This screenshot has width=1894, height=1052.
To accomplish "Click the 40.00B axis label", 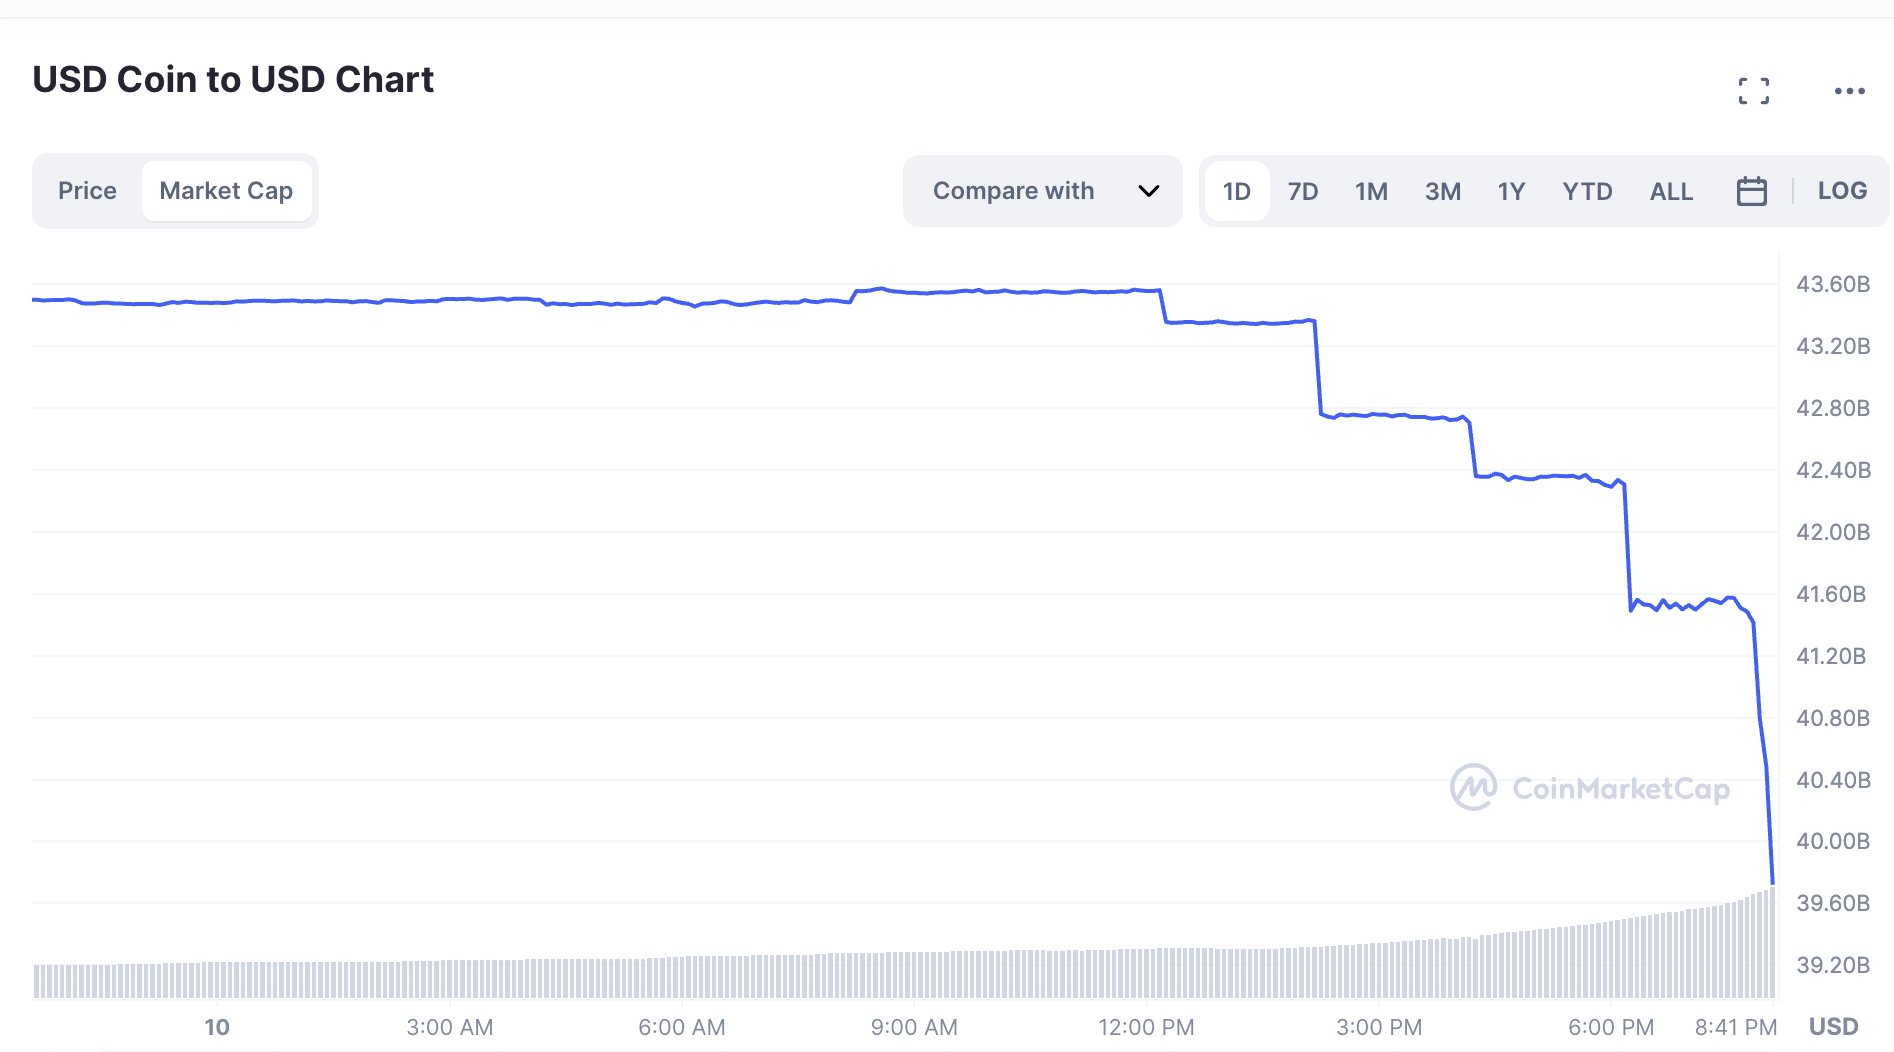I will [x=1832, y=841].
